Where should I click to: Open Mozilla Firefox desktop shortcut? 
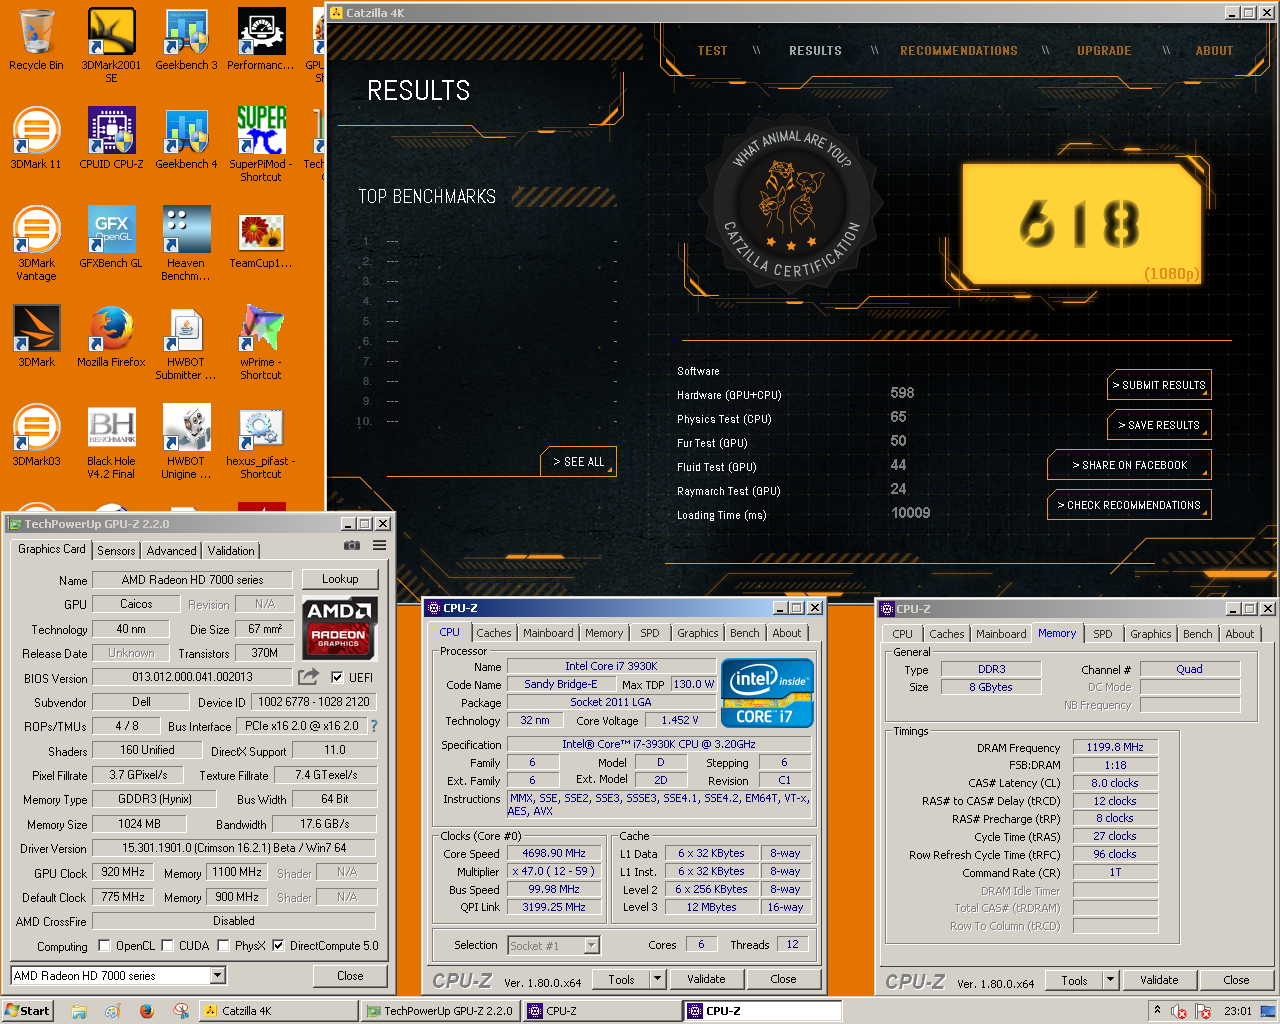[x=111, y=337]
